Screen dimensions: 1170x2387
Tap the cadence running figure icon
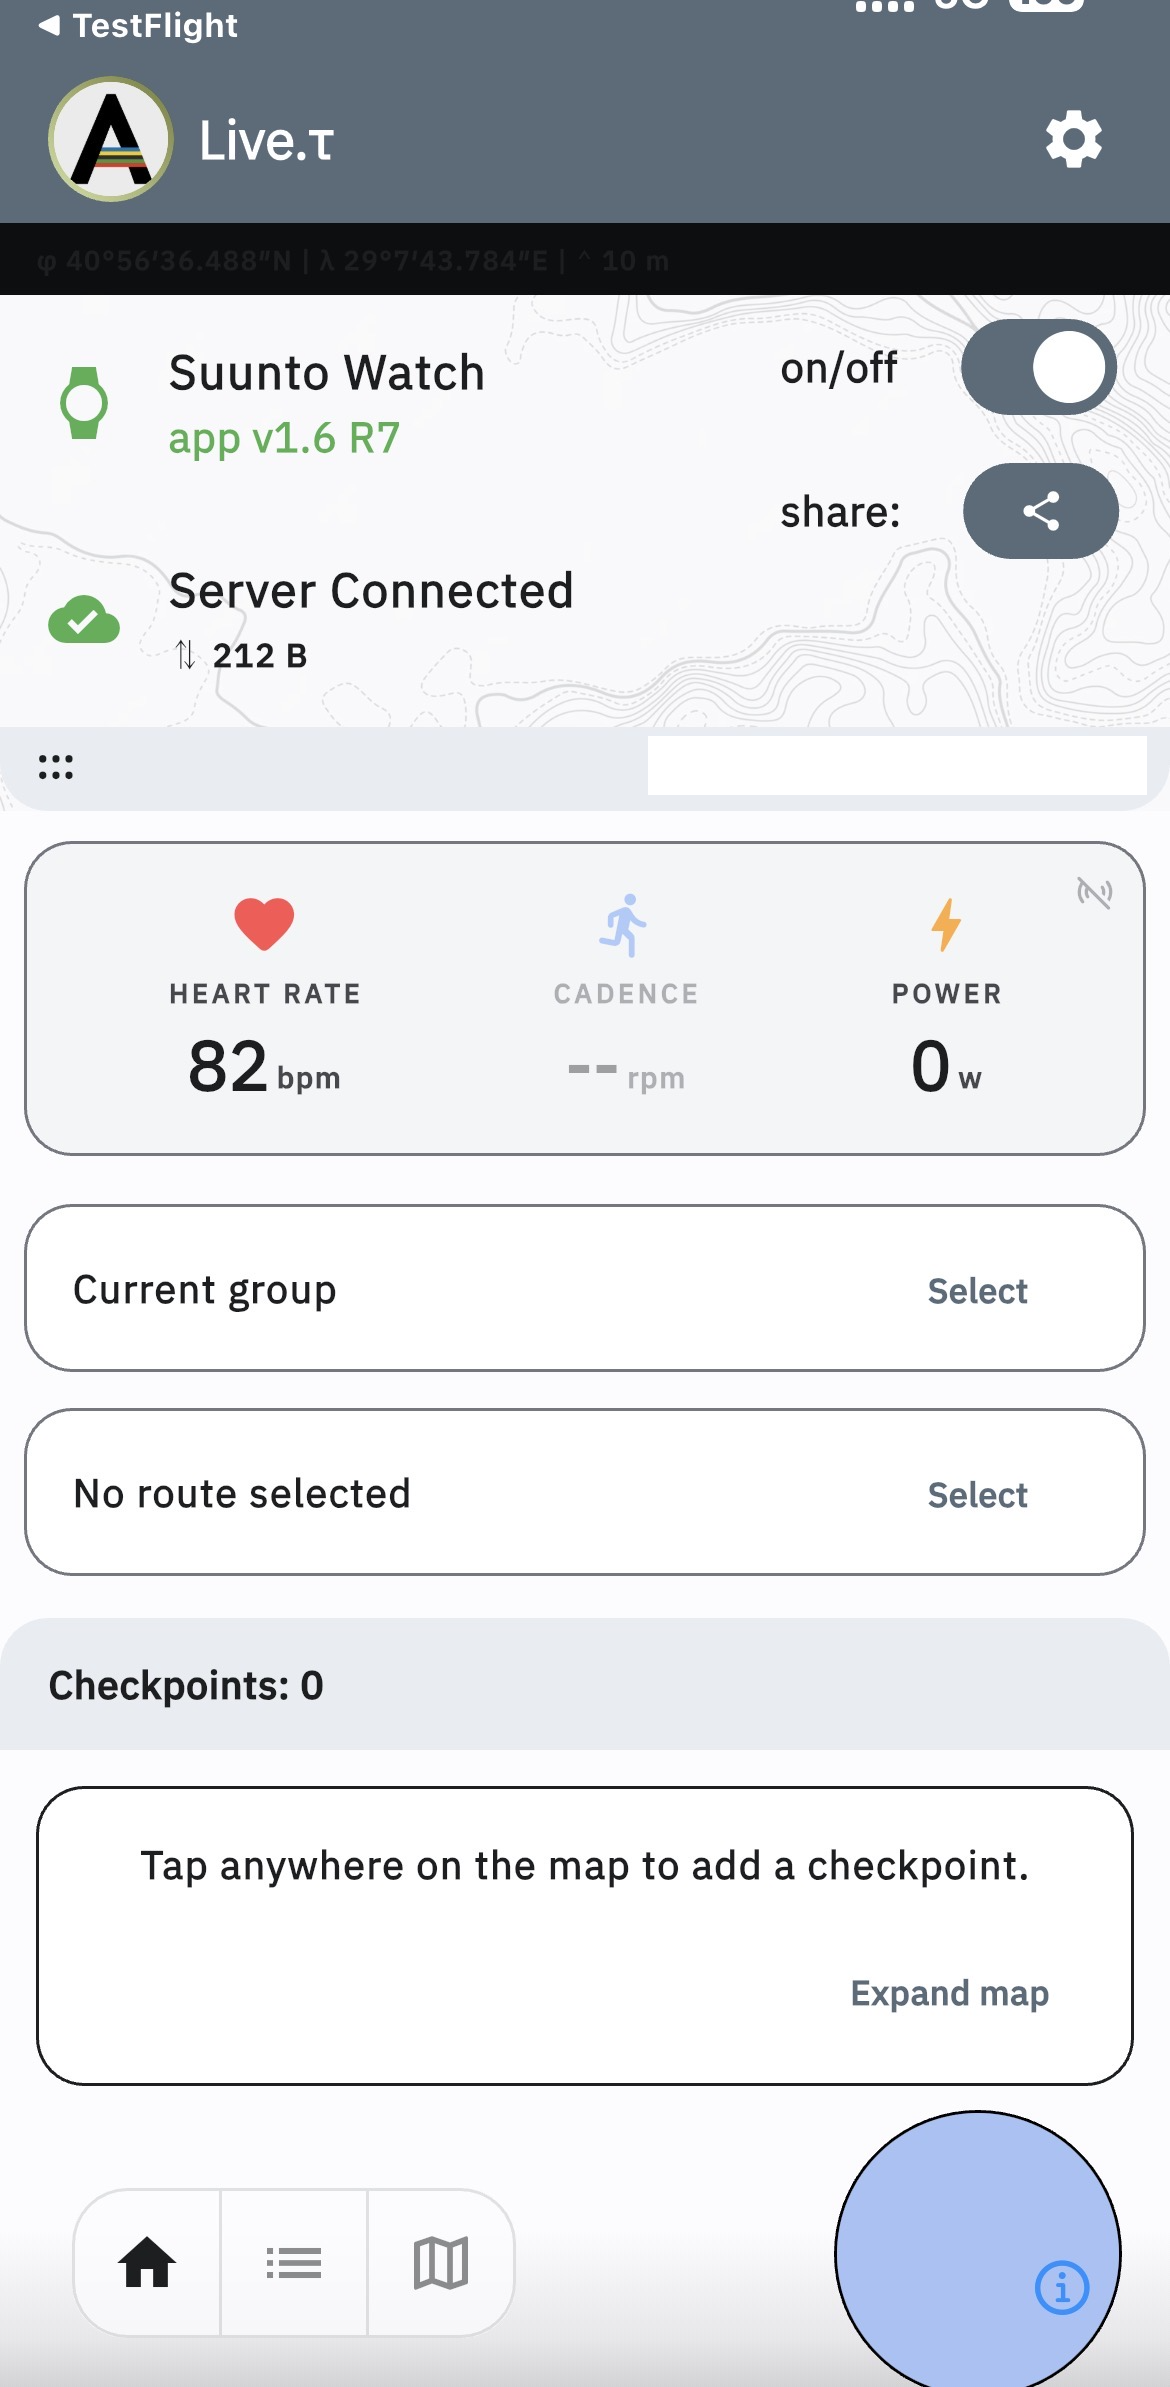pos(625,925)
